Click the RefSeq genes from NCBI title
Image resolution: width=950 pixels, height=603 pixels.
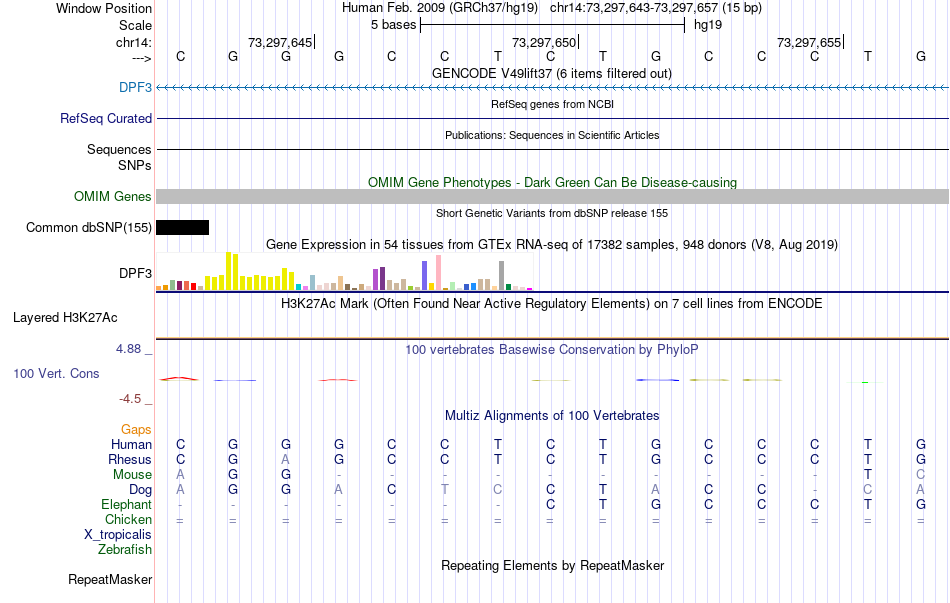[553, 104]
